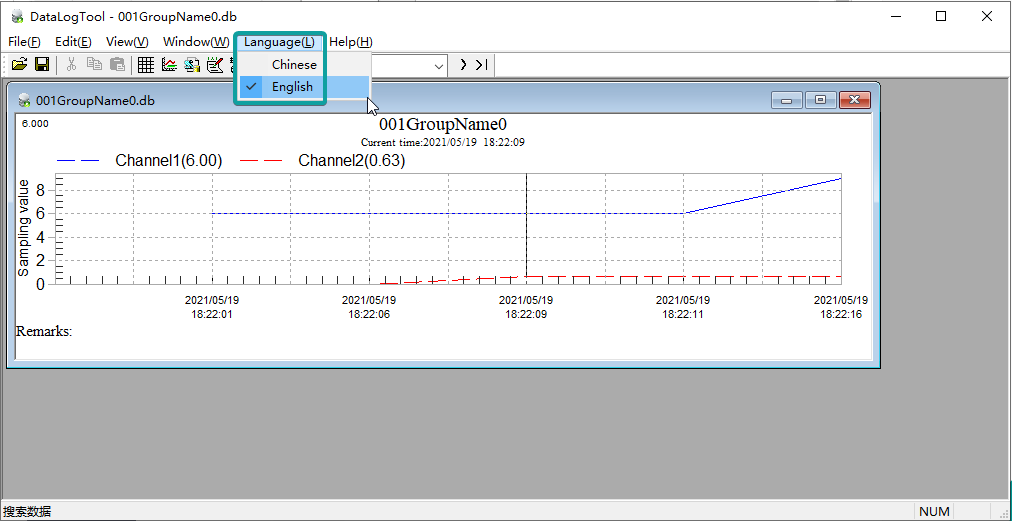Open the Help menu
Screen dimensions: 1012x521
(350, 41)
